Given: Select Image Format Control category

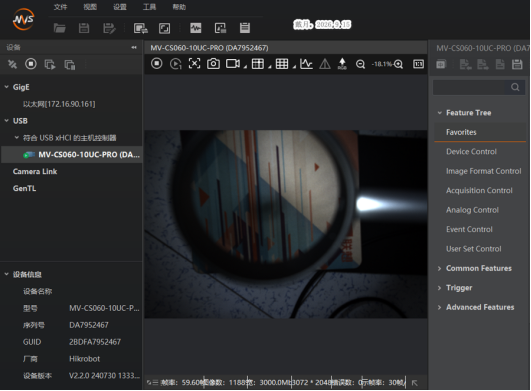Looking at the screenshot, I should coord(483,171).
